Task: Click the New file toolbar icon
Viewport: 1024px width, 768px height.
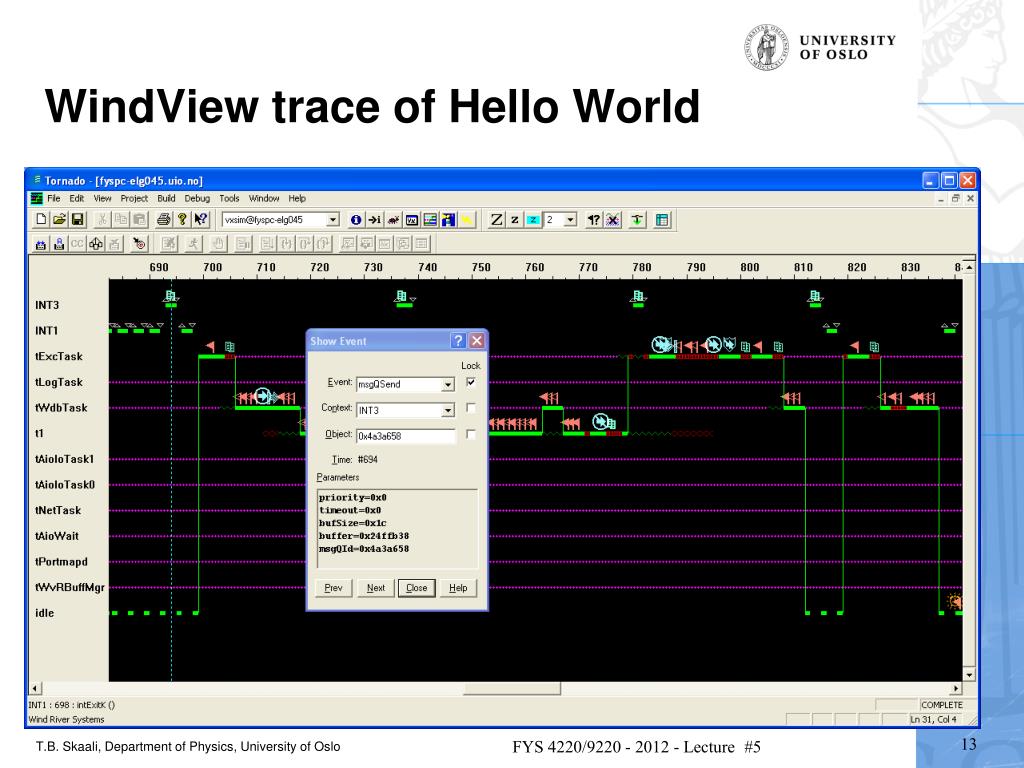Action: [41, 220]
